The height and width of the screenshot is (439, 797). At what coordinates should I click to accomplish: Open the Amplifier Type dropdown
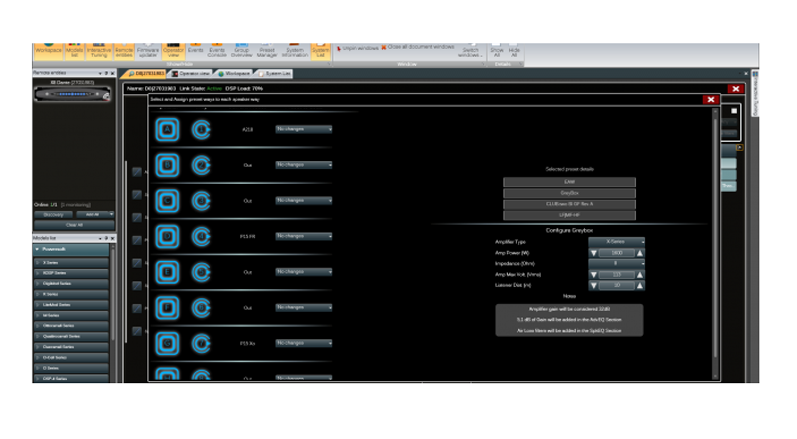[617, 241]
